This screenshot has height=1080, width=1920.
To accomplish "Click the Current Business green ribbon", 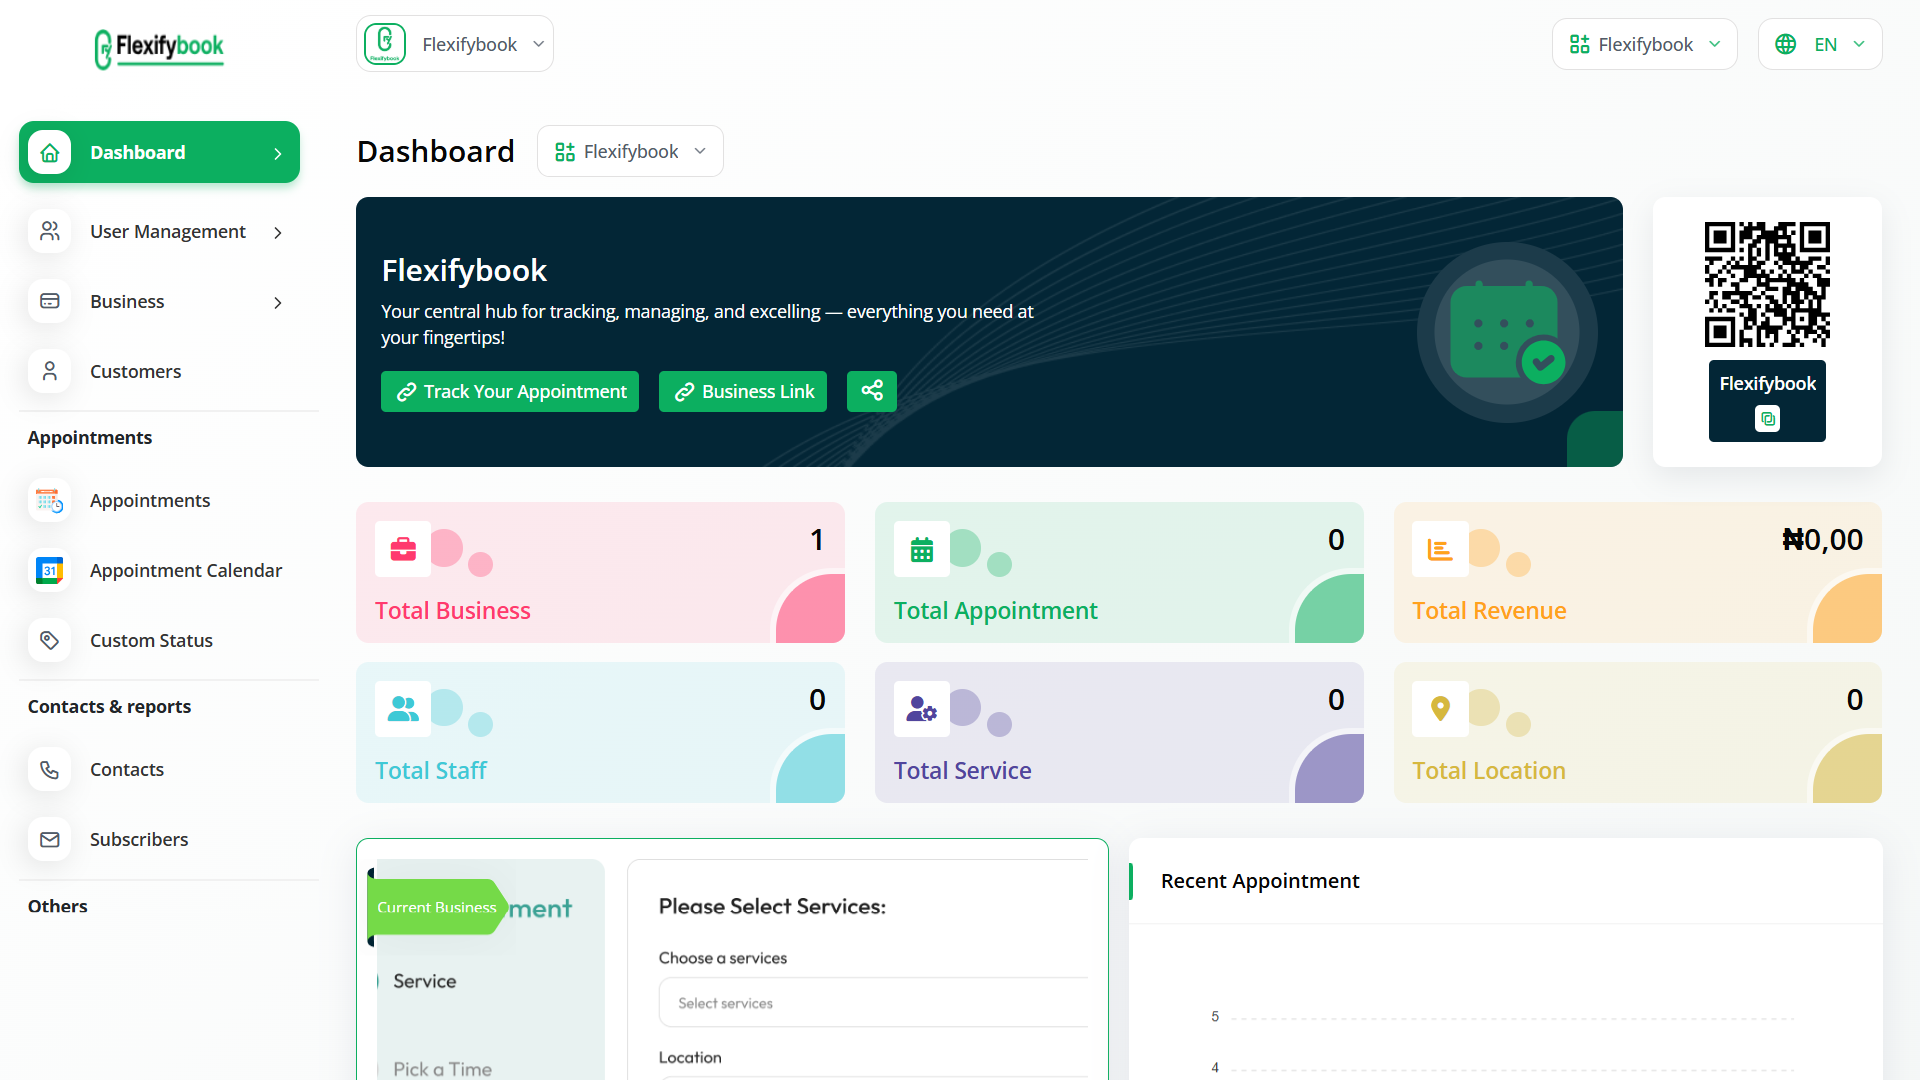I will coord(437,907).
